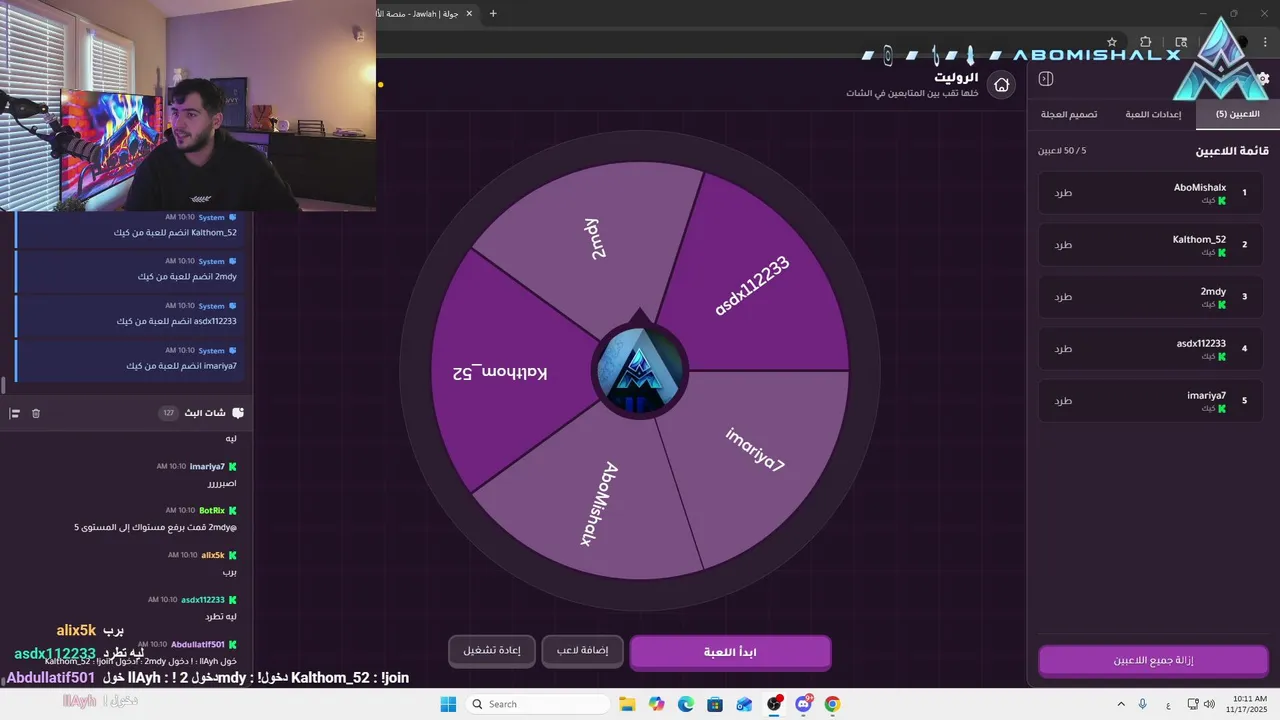Kick AboMishalx with طرد

(x=1063, y=192)
